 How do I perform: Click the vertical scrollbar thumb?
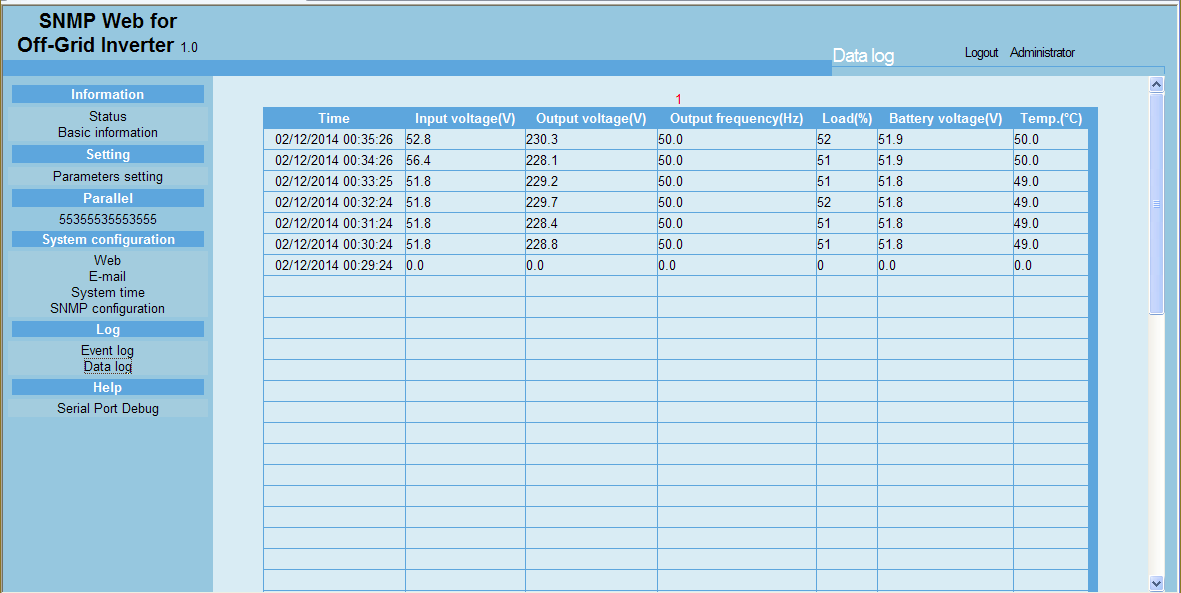1157,203
